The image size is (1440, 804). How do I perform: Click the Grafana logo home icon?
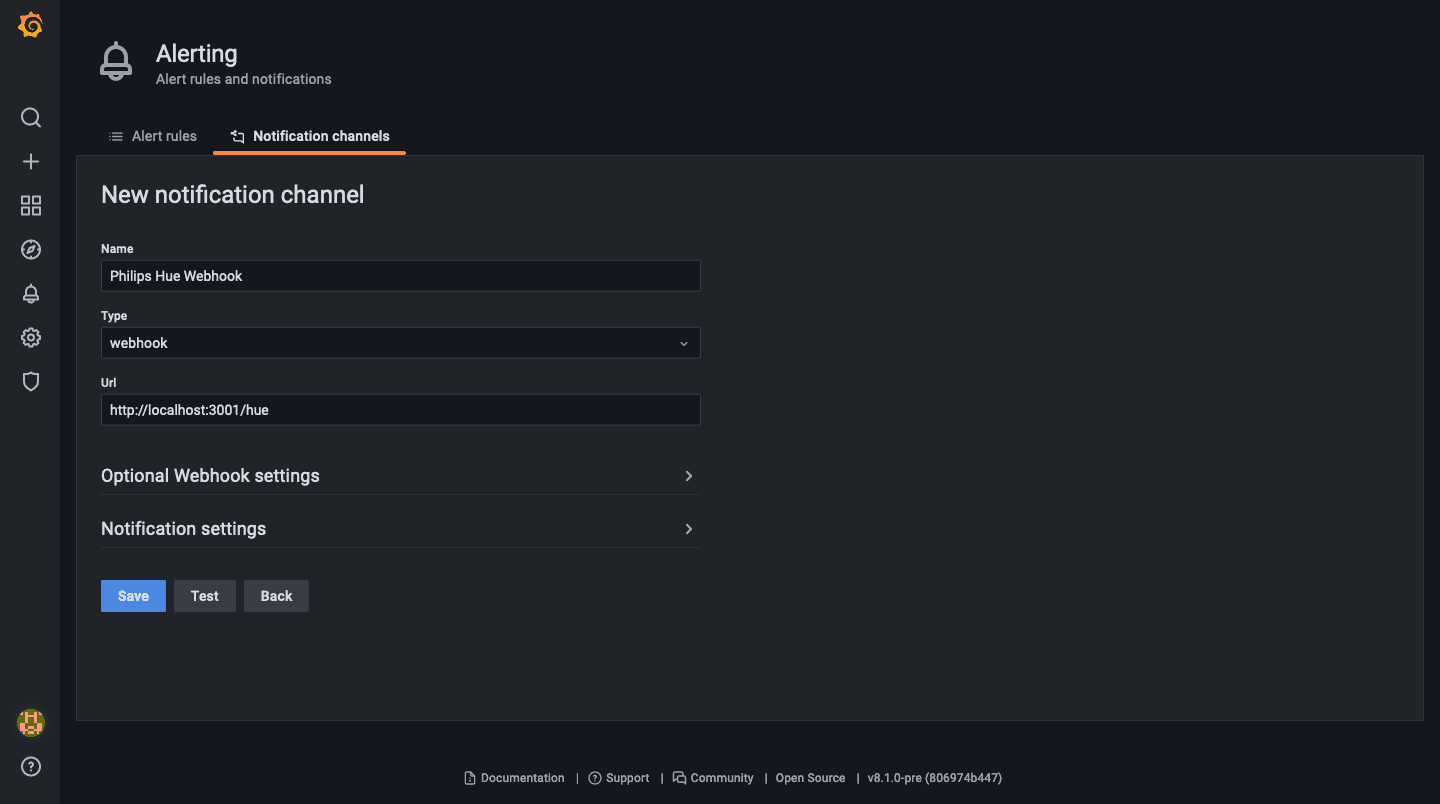pyautogui.click(x=30, y=26)
